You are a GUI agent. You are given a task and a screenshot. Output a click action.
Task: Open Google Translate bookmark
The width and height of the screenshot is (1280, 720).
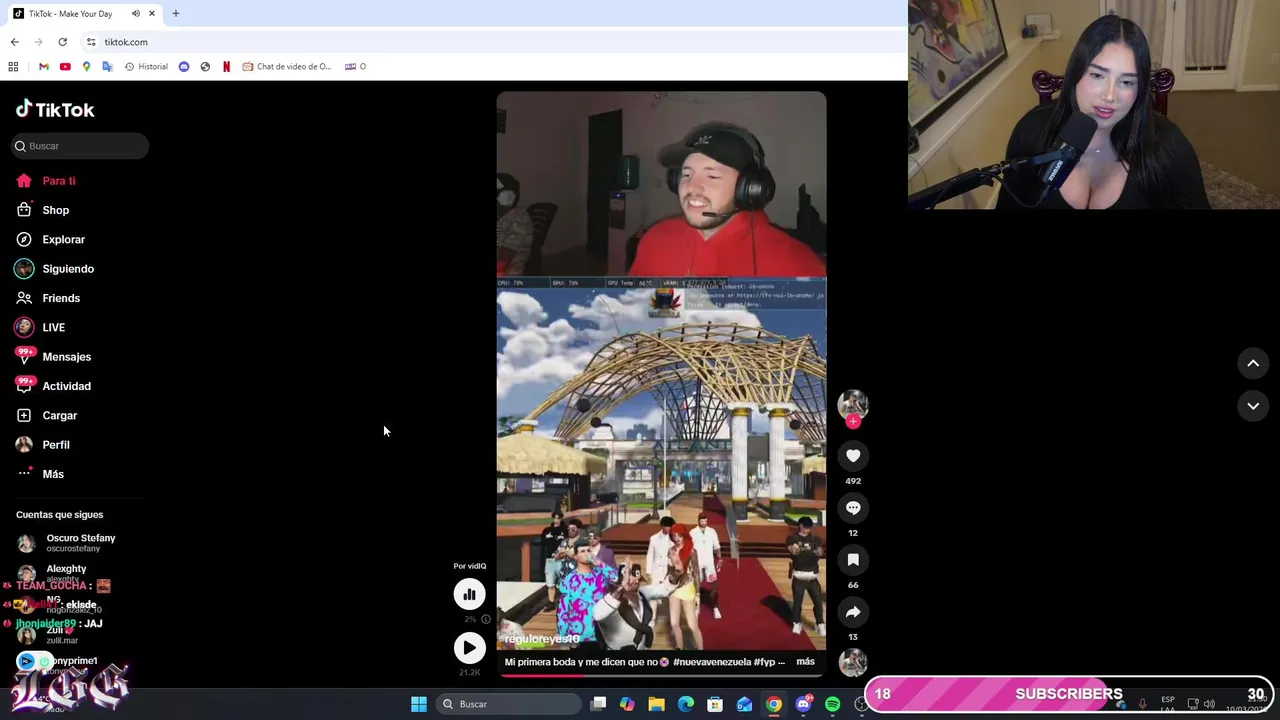click(x=107, y=67)
